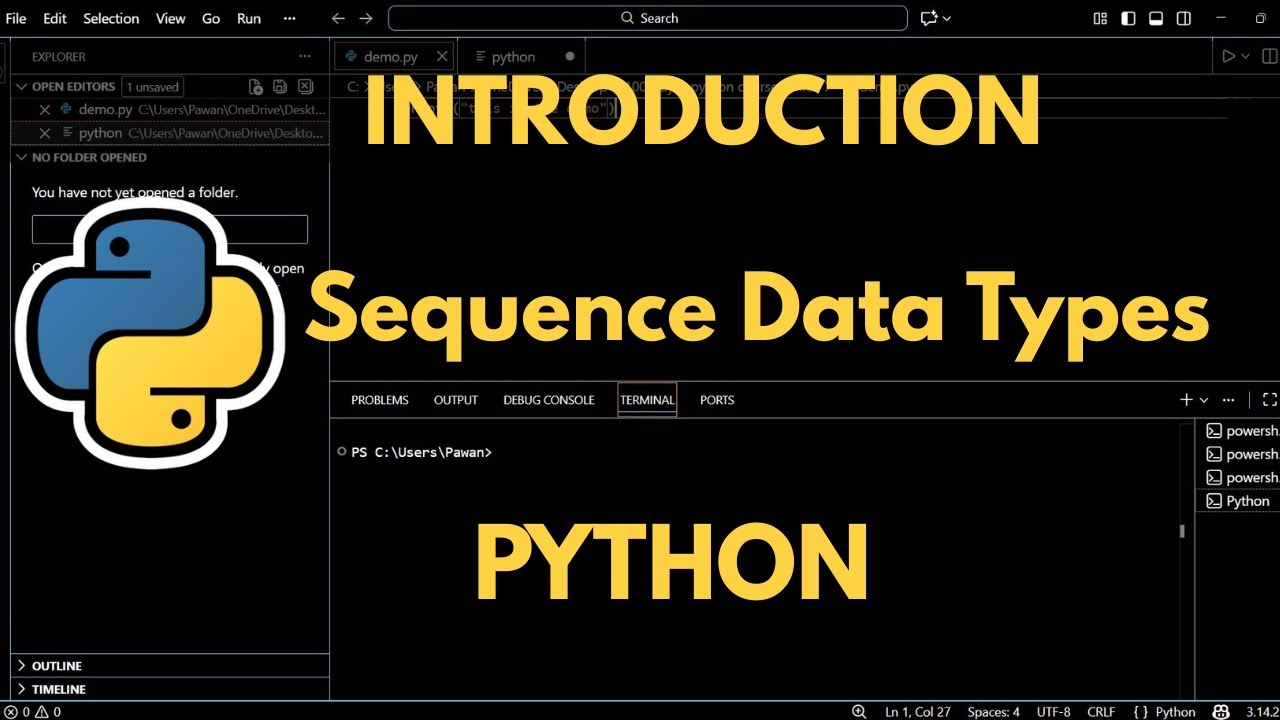Maximize the panel size

click(x=1270, y=400)
